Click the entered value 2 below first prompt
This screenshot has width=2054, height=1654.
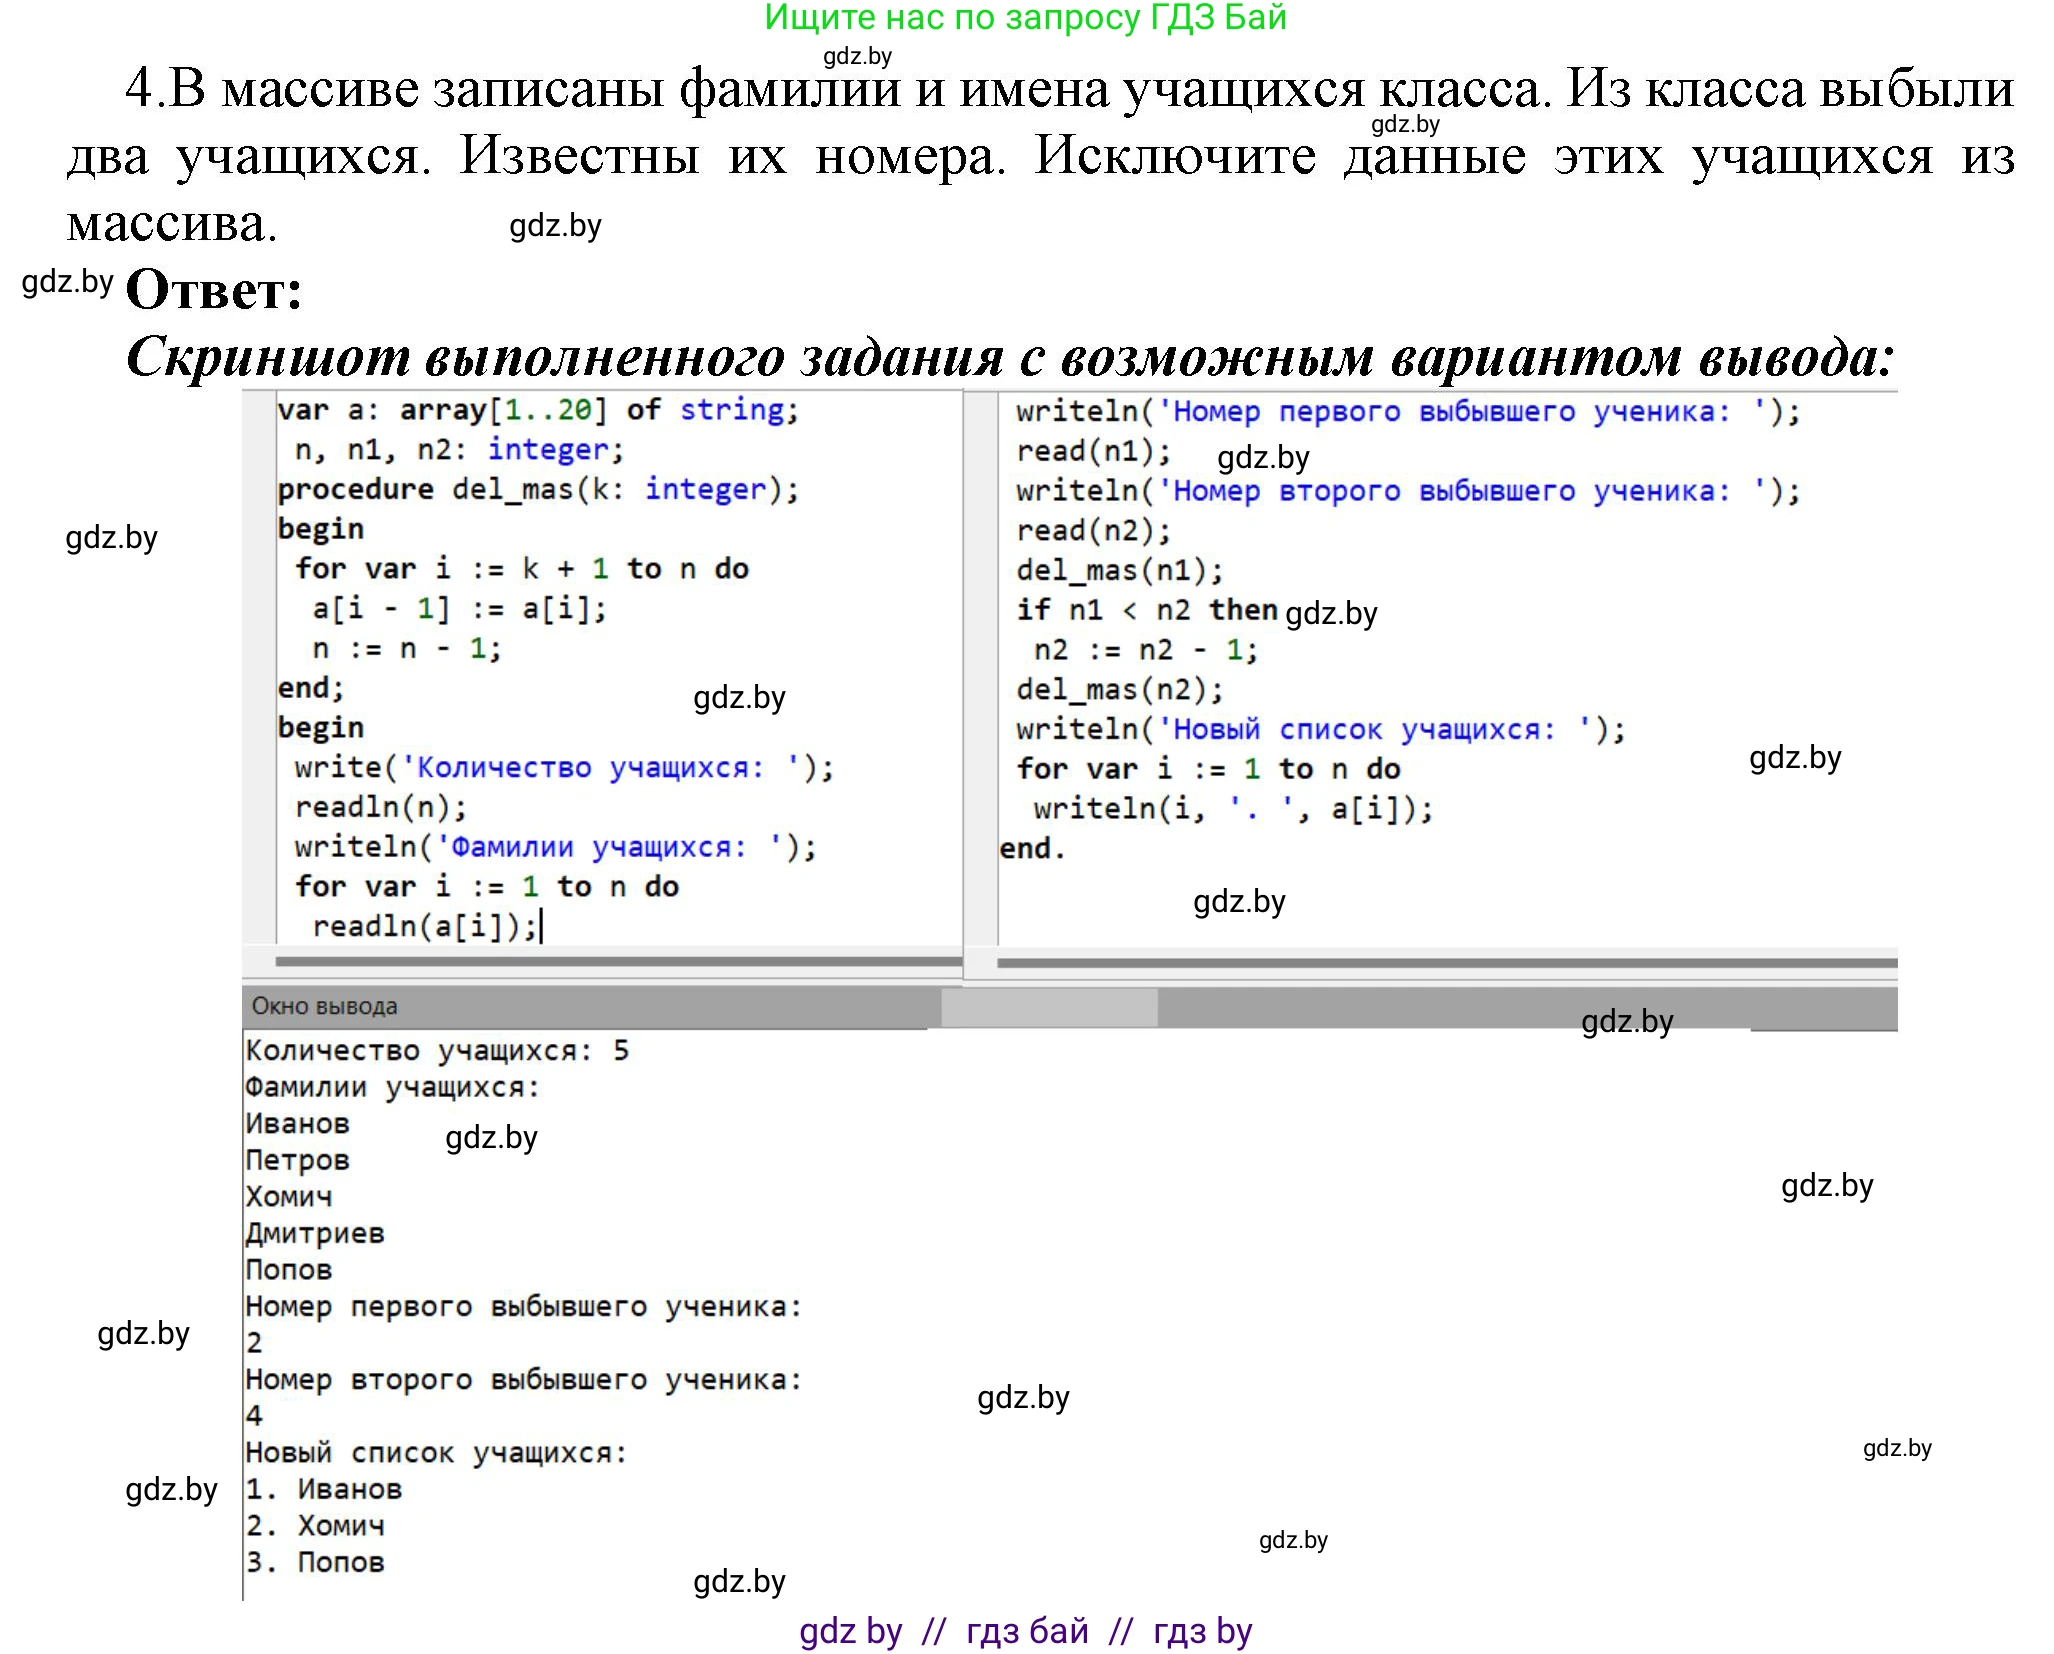[253, 1342]
